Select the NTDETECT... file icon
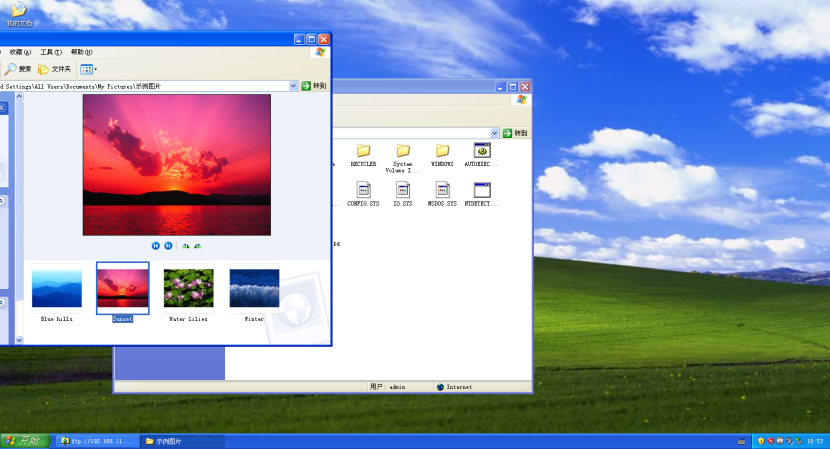 (482, 194)
